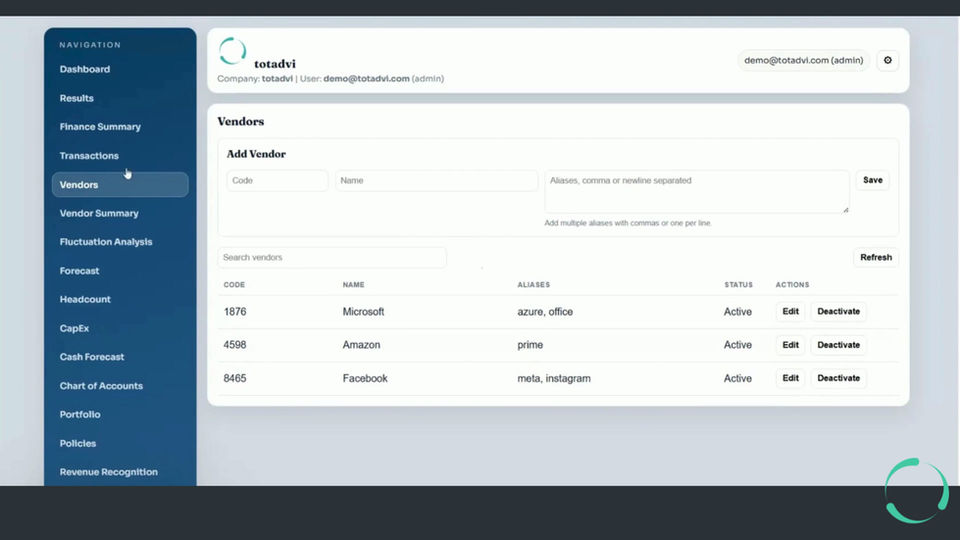Click the aliases 'meta, instagram'

[x=554, y=378]
